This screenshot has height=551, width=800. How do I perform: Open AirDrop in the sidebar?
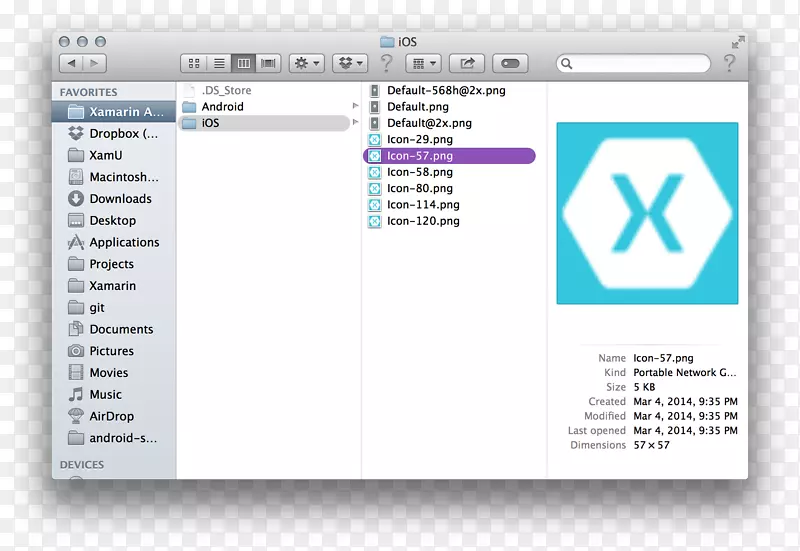click(114, 416)
